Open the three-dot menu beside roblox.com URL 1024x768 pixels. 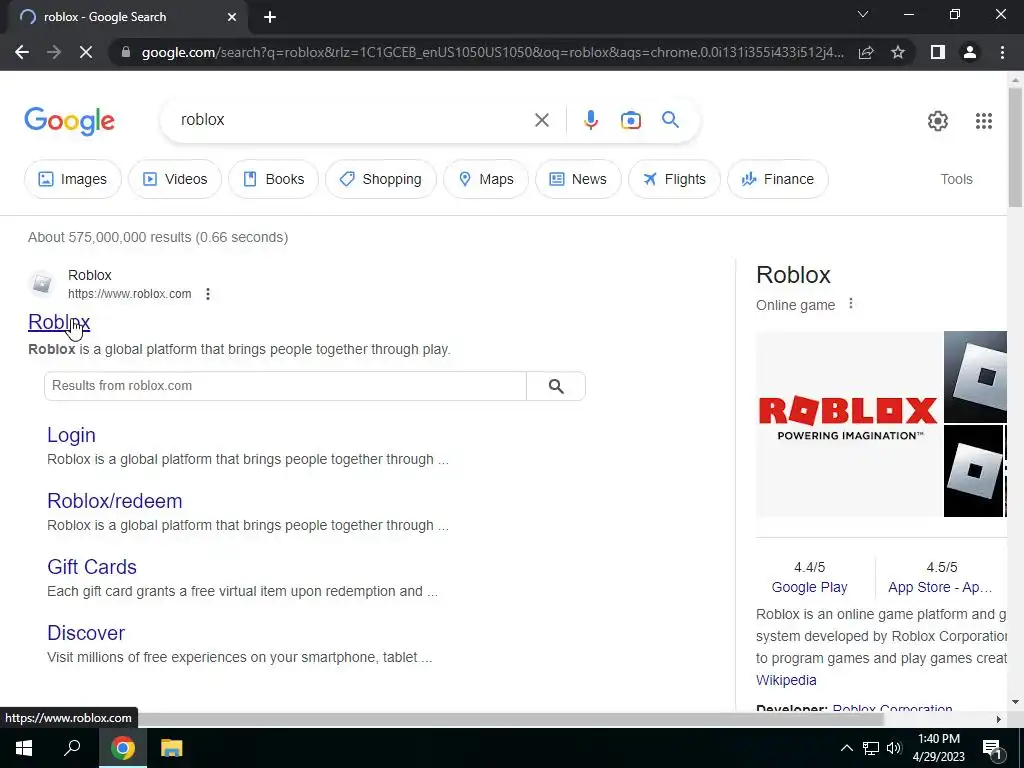click(208, 294)
